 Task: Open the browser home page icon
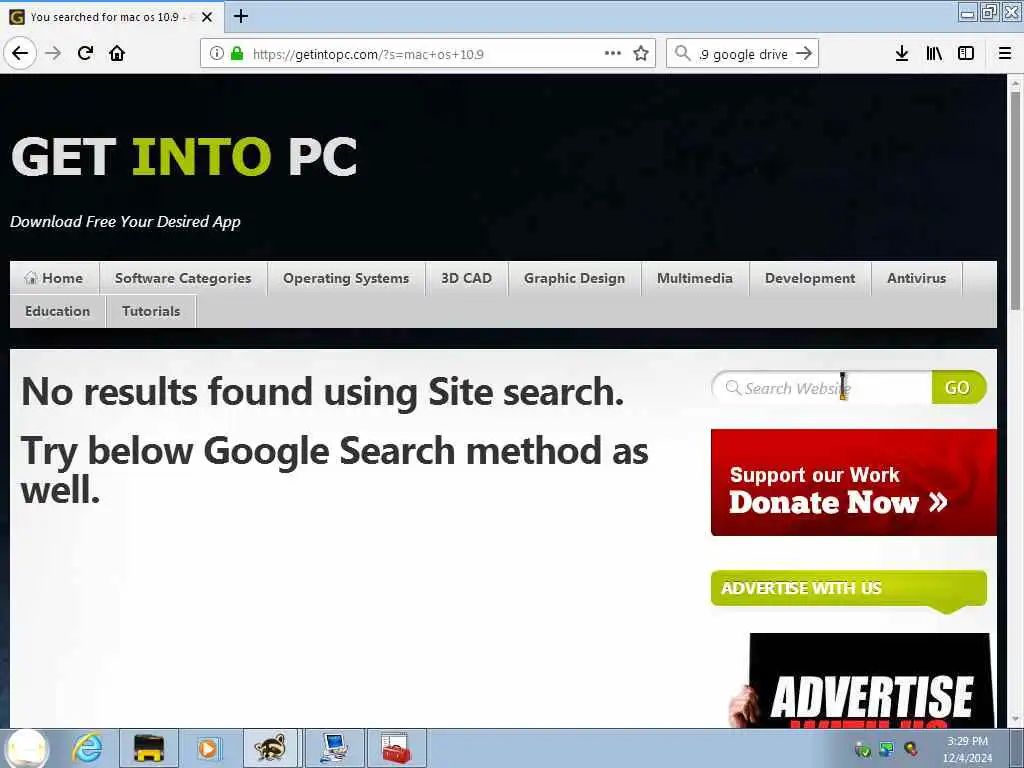pos(117,53)
